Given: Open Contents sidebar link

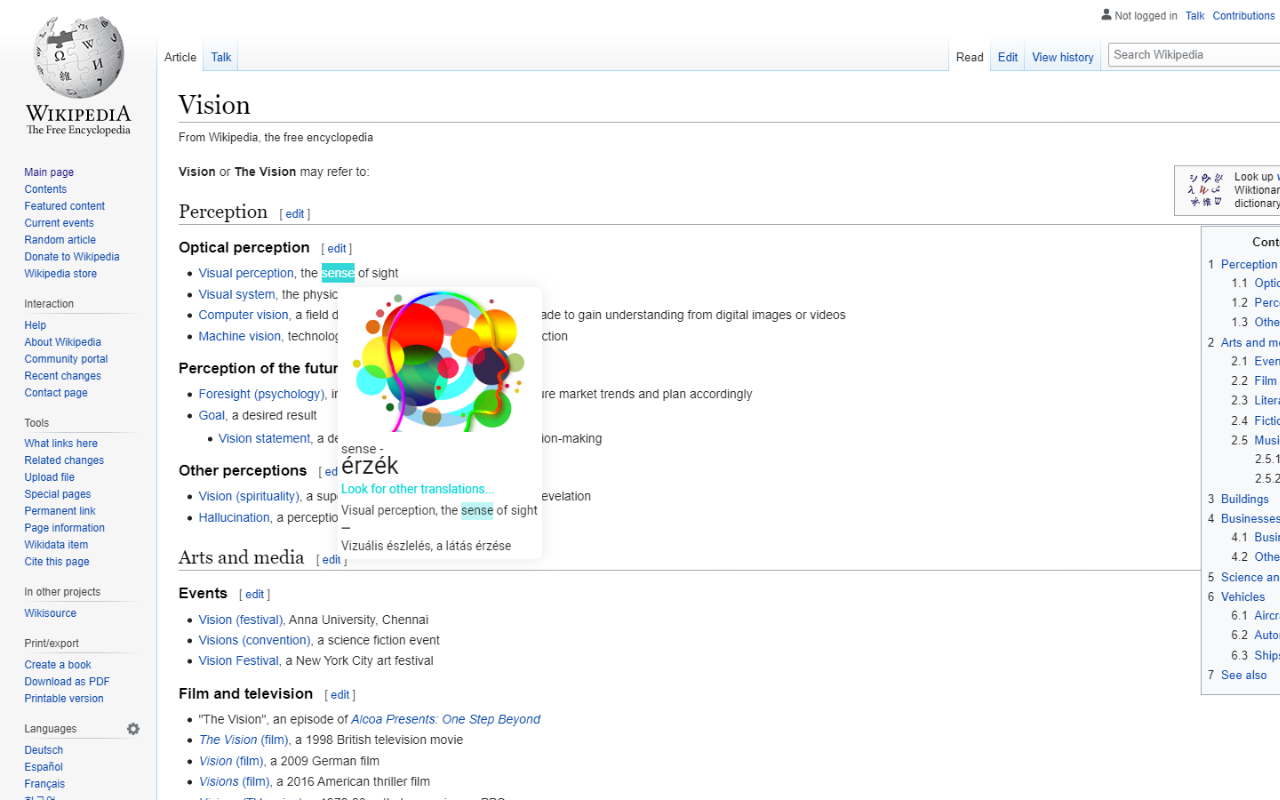Looking at the screenshot, I should [45, 189].
